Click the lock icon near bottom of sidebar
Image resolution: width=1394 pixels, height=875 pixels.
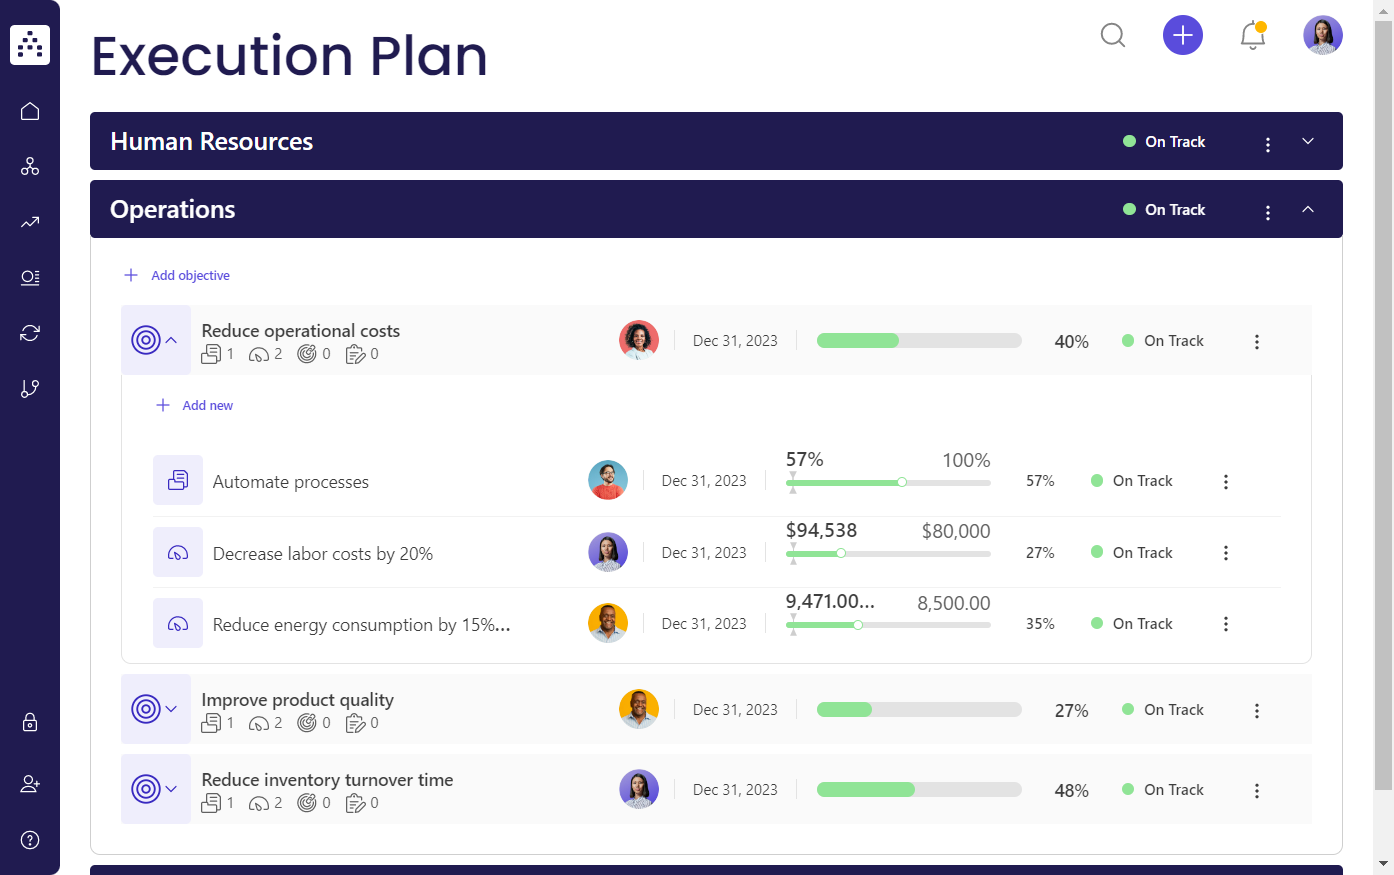click(x=30, y=722)
